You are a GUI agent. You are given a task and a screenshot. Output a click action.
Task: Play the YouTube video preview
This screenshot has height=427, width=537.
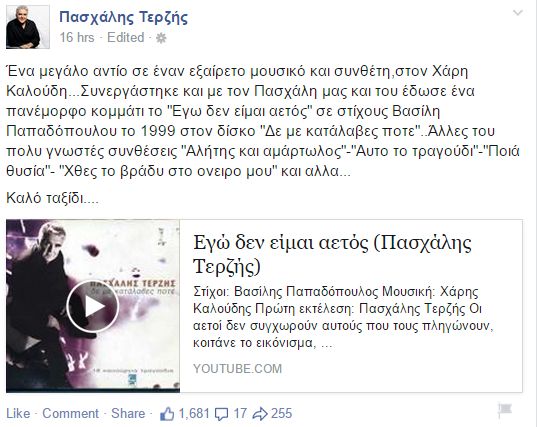93,306
